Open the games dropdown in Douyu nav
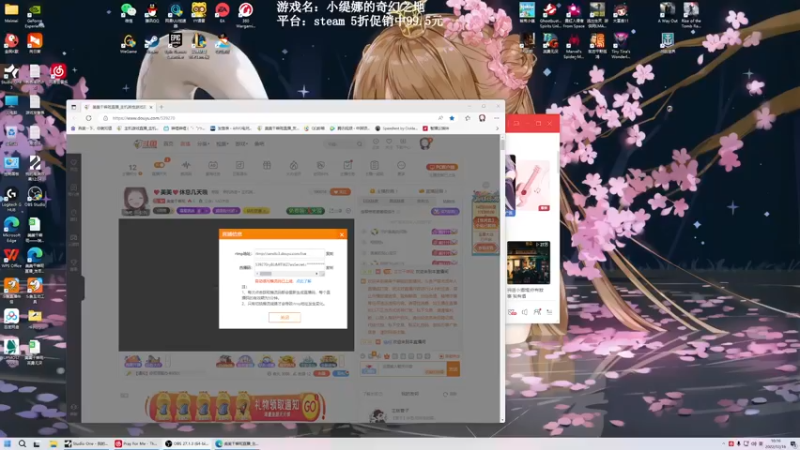Image resolution: width=800 pixels, height=450 pixels. pyautogui.click(x=241, y=144)
